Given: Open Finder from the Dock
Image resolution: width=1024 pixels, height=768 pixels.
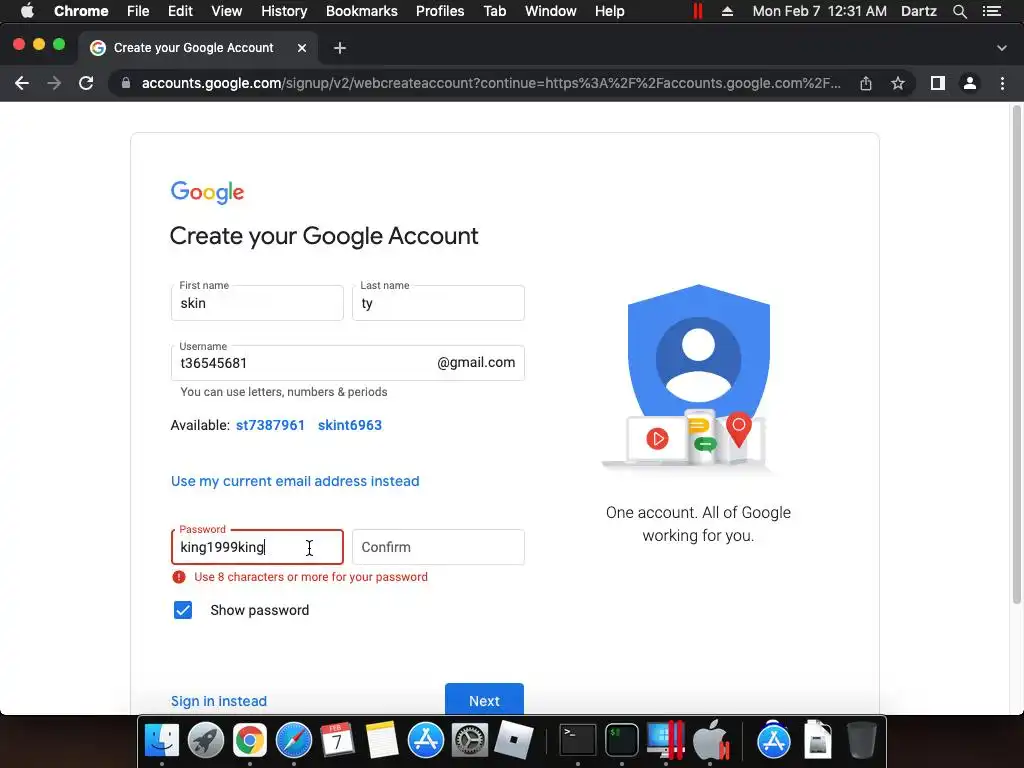Looking at the screenshot, I should click(161, 741).
